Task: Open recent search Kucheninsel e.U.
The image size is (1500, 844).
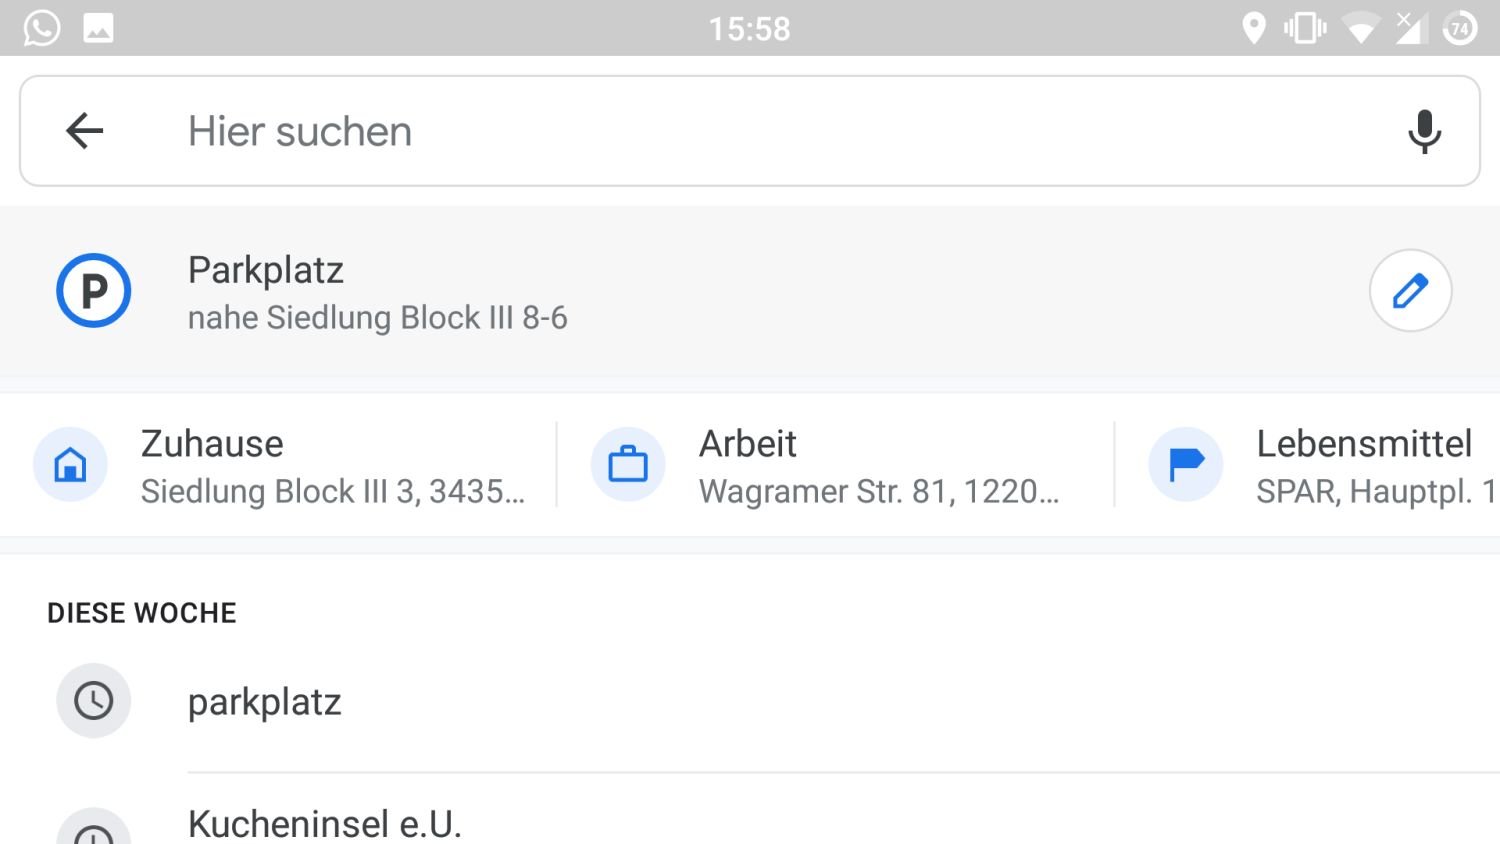Action: 325,824
